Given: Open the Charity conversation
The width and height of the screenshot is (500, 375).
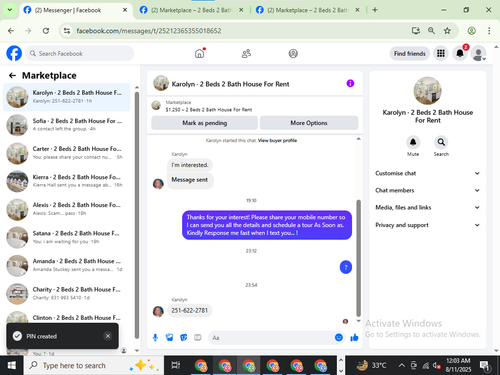Looking at the screenshot, I should coord(67,293).
